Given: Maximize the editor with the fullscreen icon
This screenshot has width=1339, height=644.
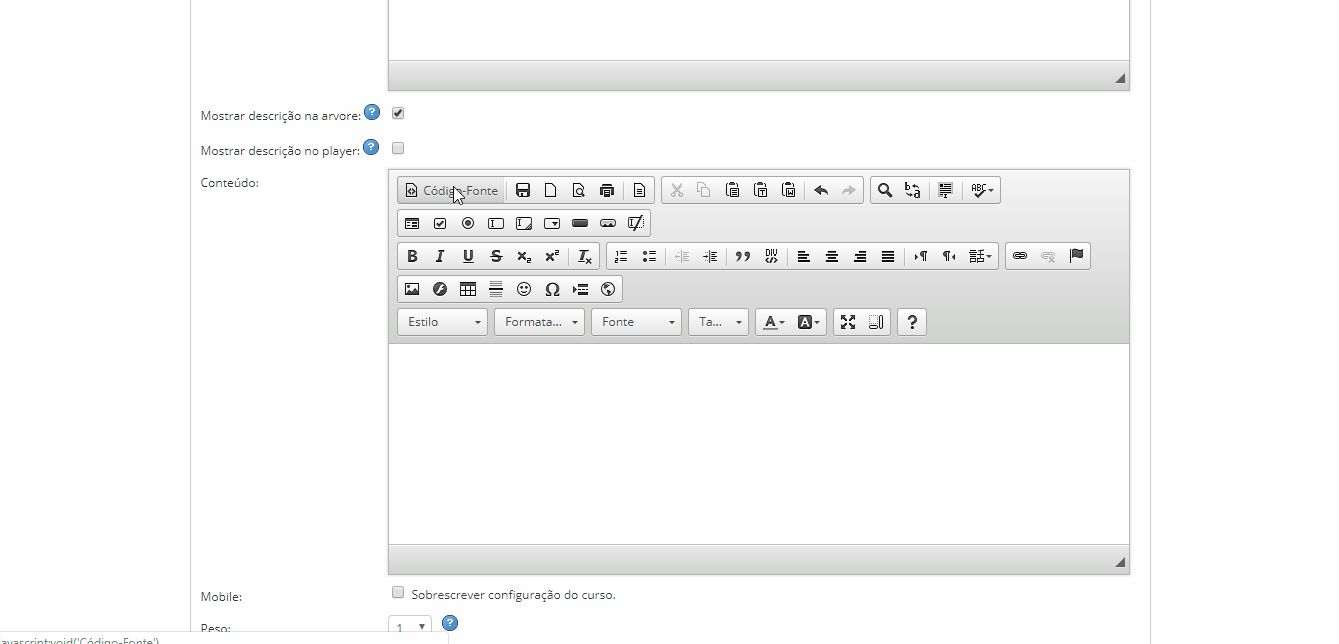Looking at the screenshot, I should click(x=848, y=322).
